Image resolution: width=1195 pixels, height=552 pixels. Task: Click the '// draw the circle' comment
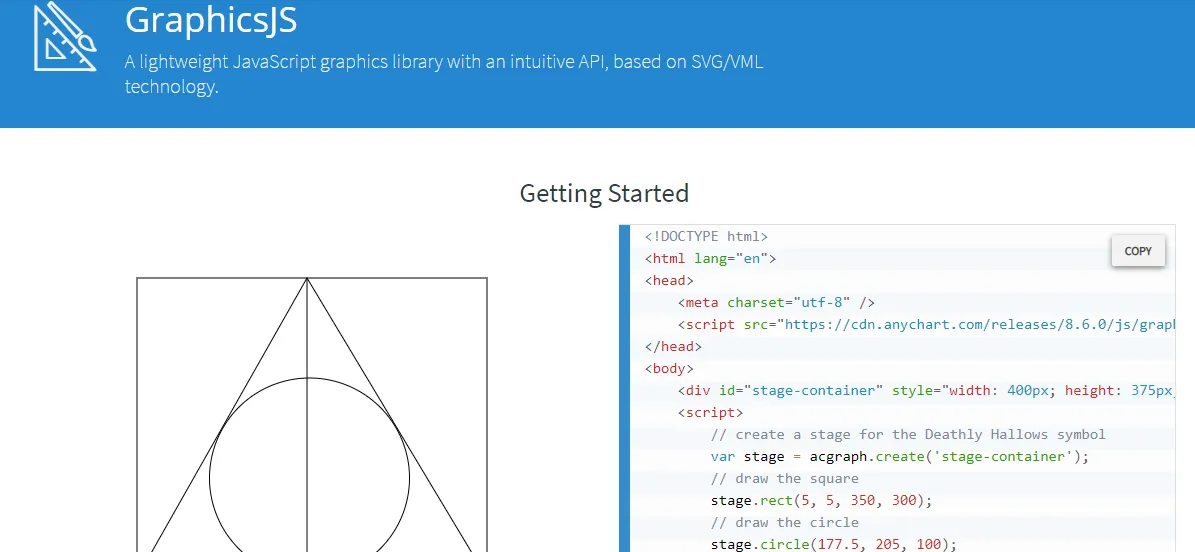pyautogui.click(x=784, y=523)
